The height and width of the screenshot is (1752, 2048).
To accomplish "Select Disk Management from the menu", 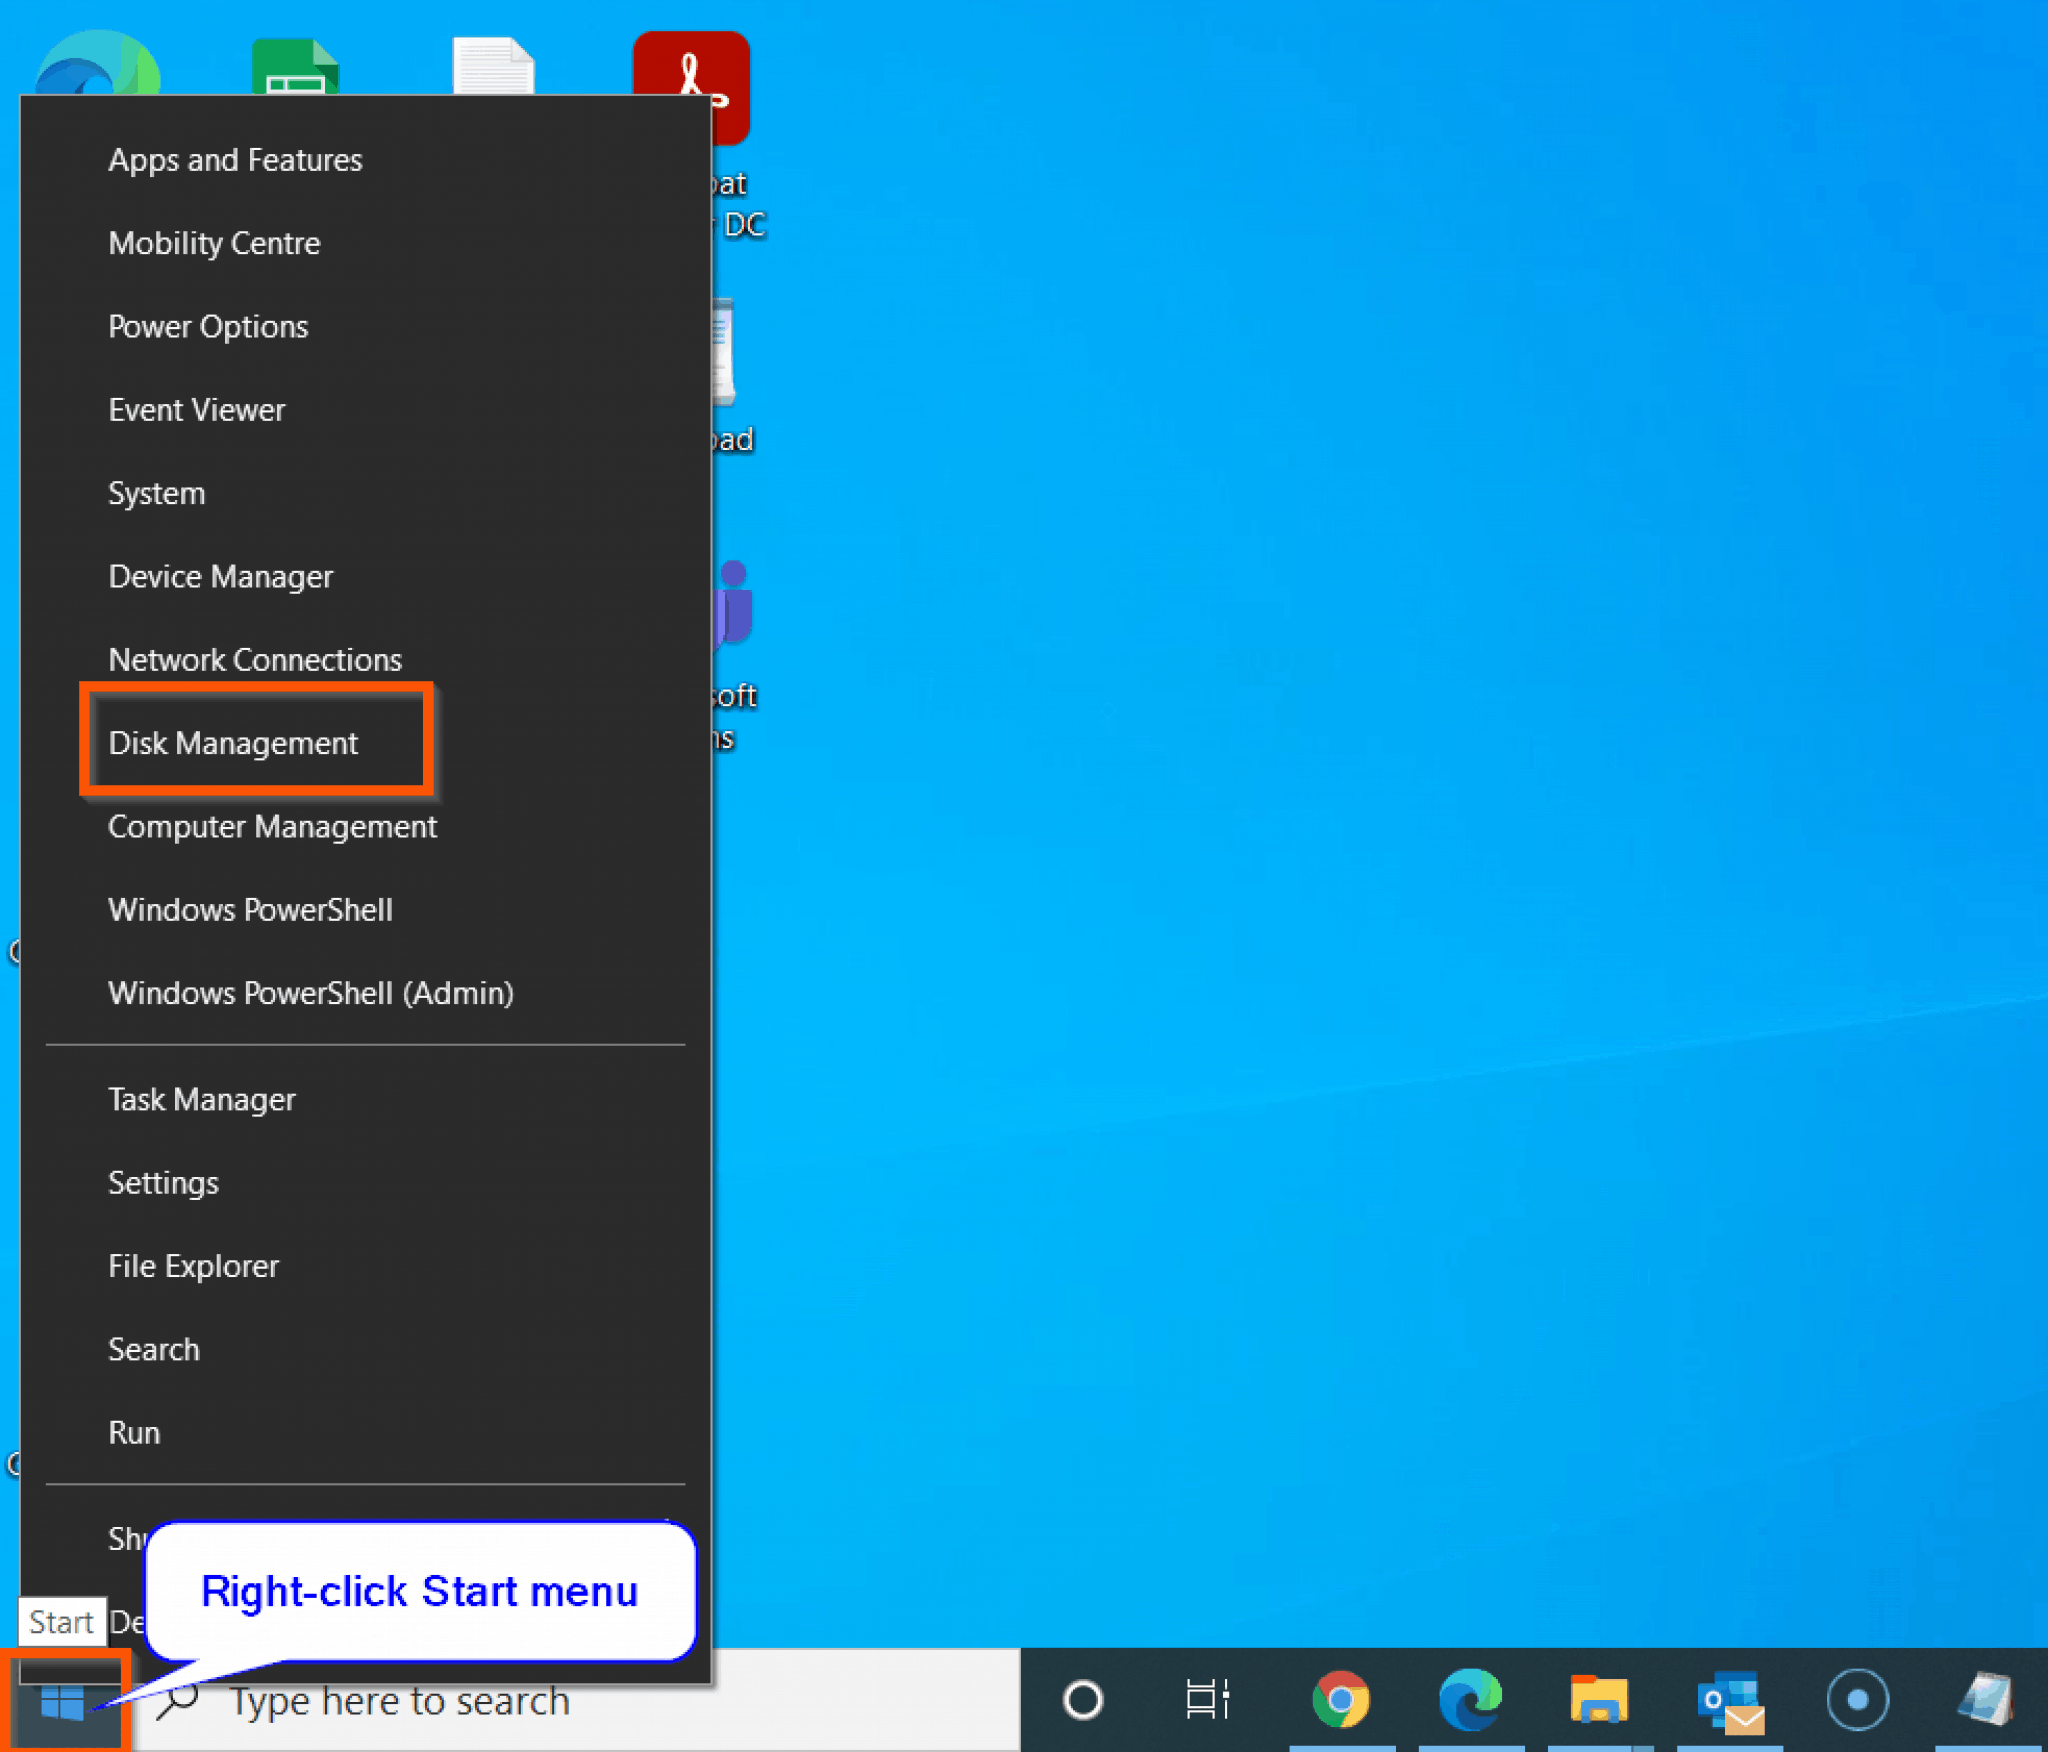I will 233,743.
